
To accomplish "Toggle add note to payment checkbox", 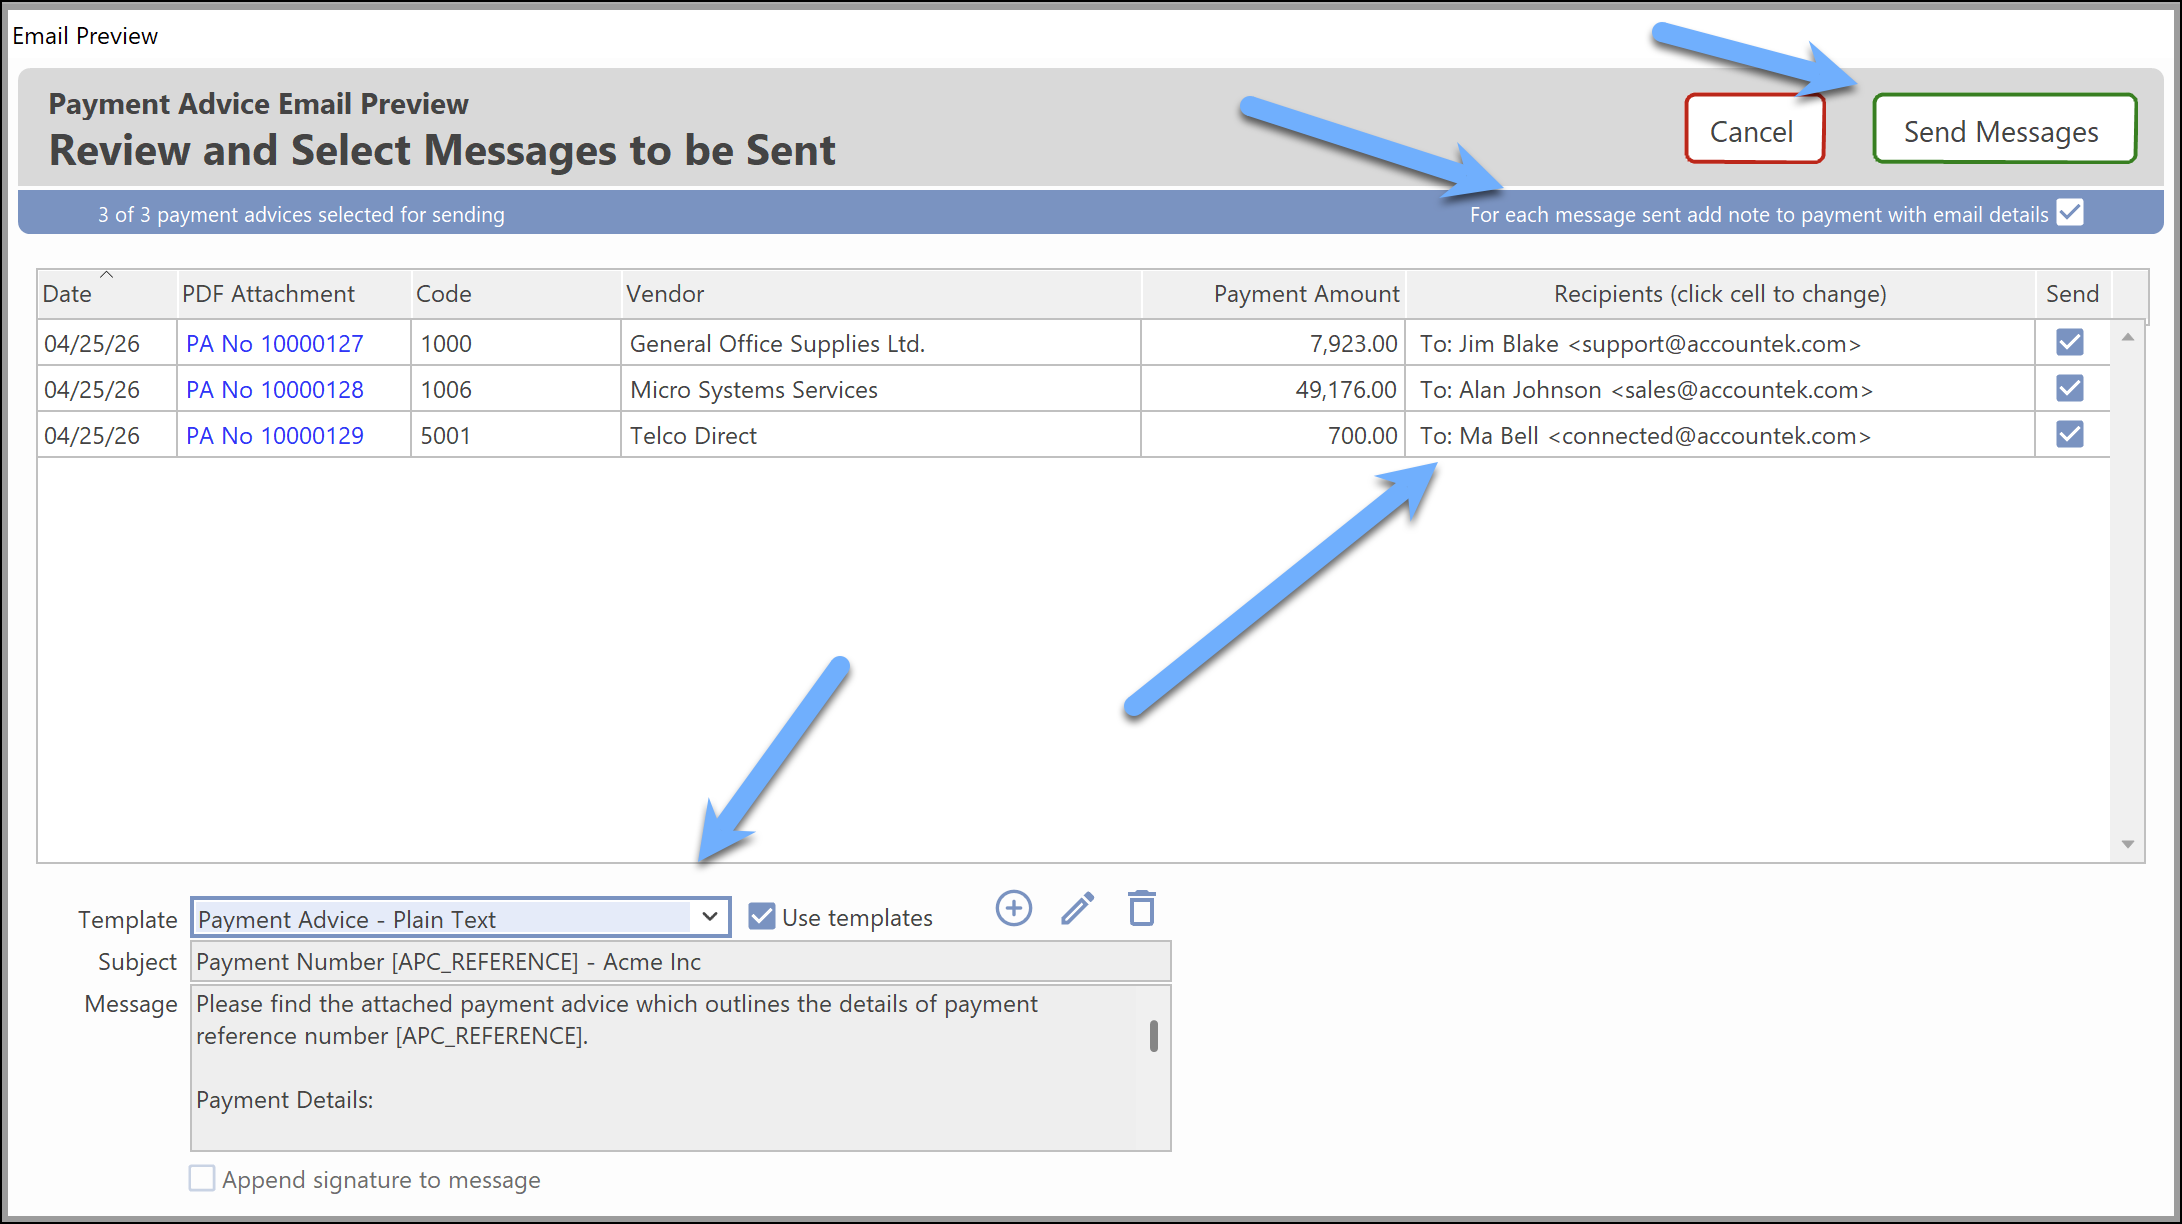I will [x=2070, y=213].
